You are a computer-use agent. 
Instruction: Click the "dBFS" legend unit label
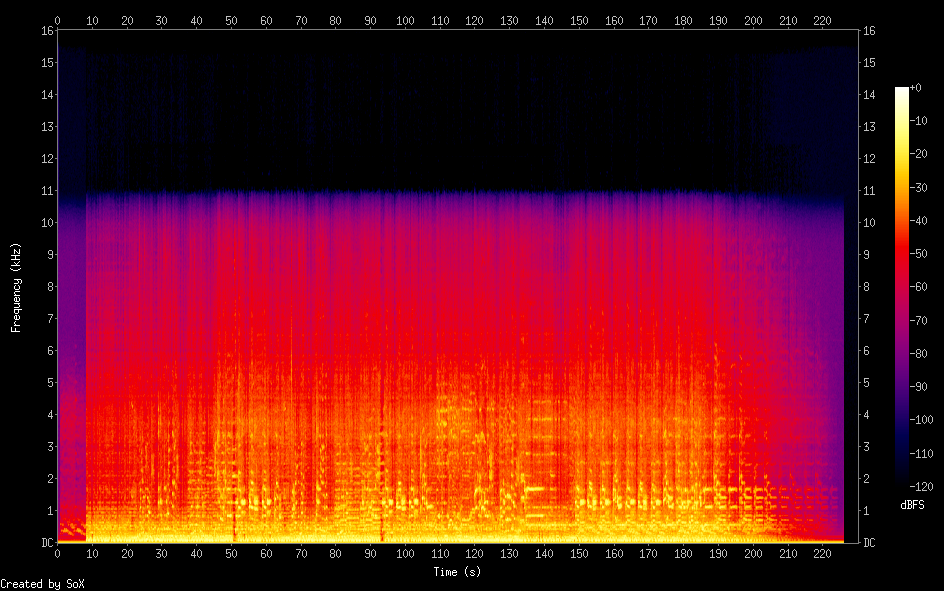tap(912, 505)
